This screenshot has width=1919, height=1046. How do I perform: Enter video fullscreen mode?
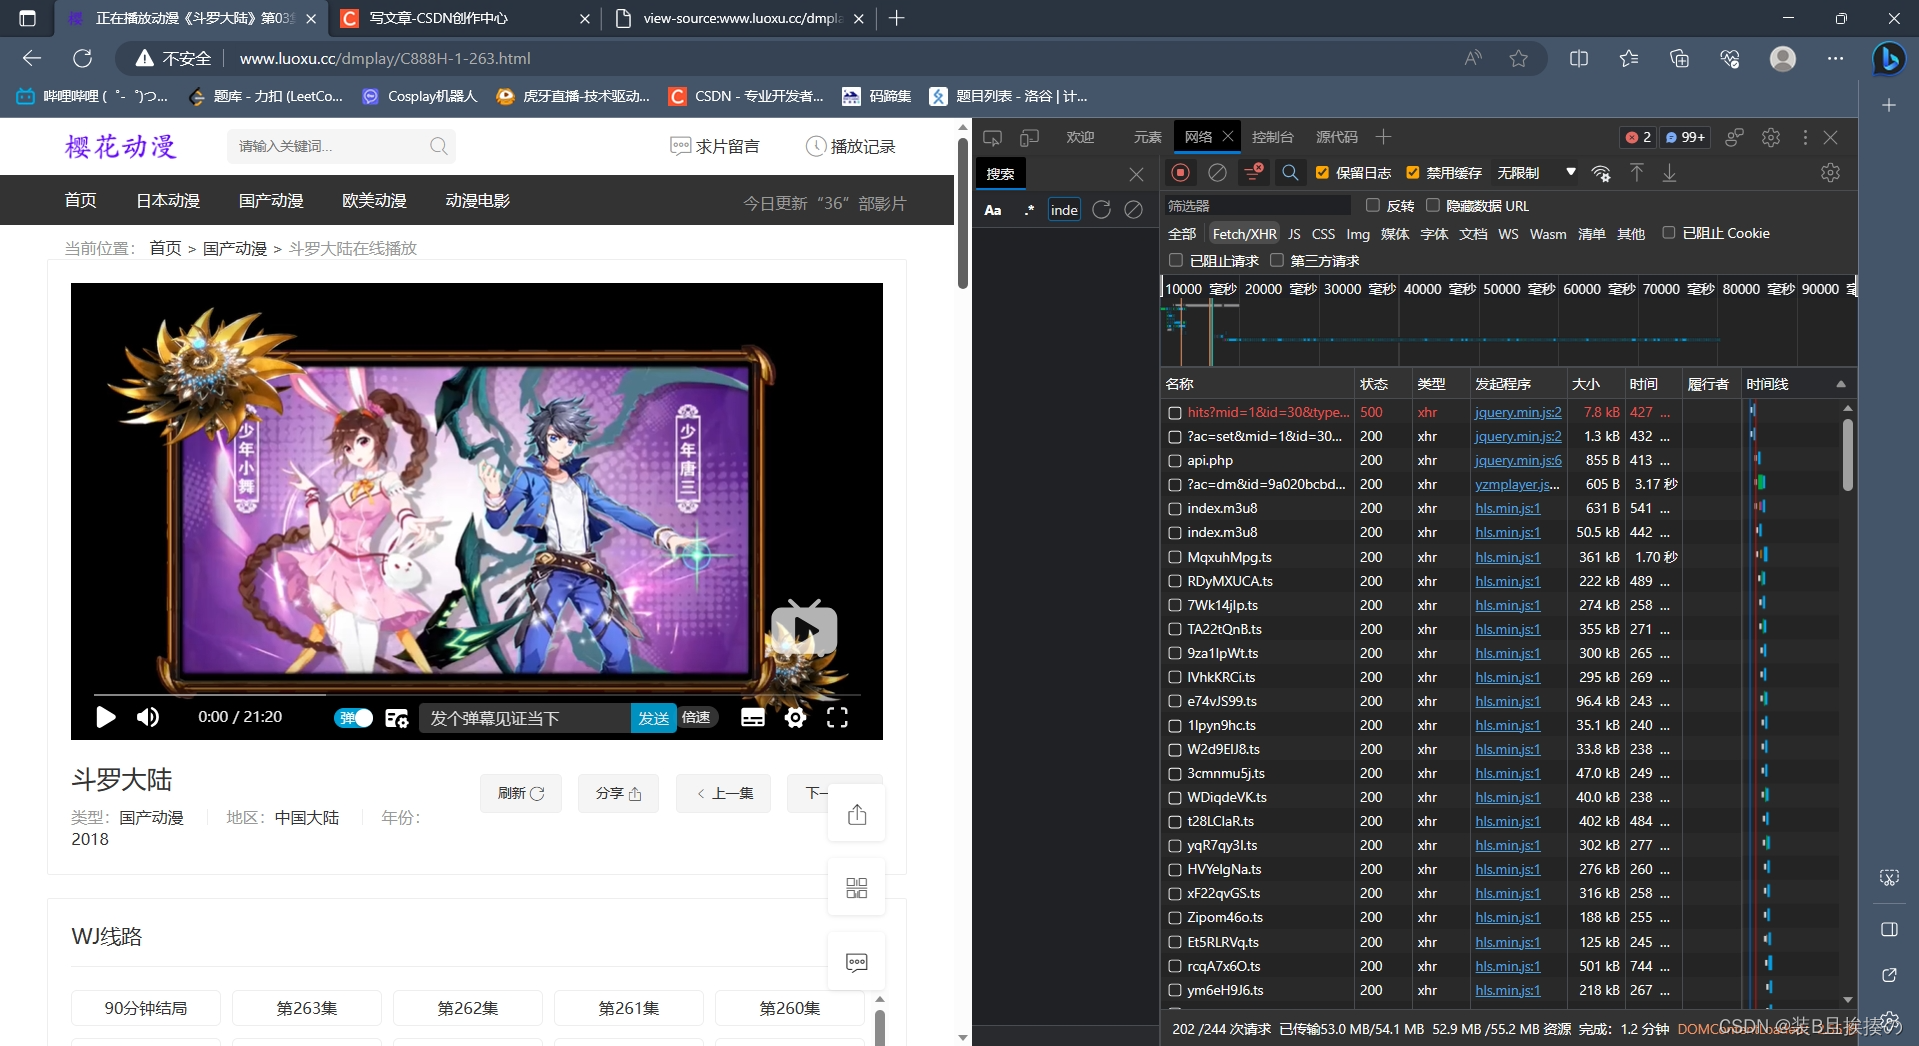coord(837,717)
